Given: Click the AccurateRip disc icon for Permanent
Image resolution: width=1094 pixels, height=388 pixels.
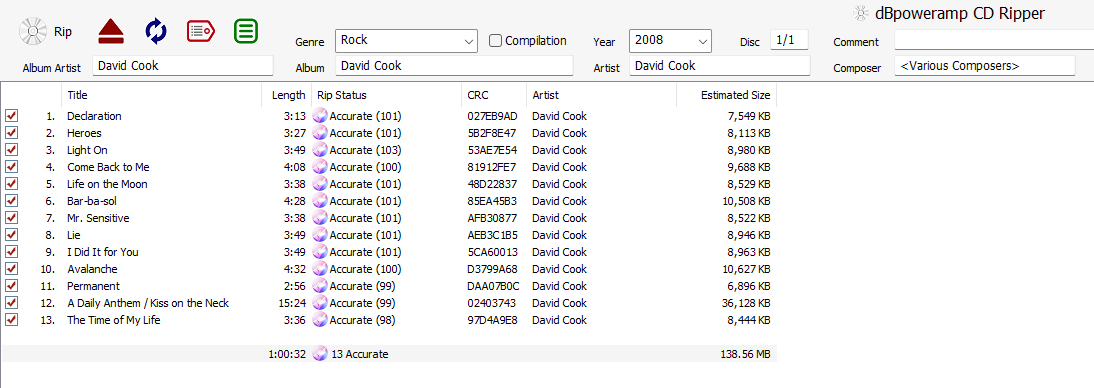Looking at the screenshot, I should pos(320,286).
